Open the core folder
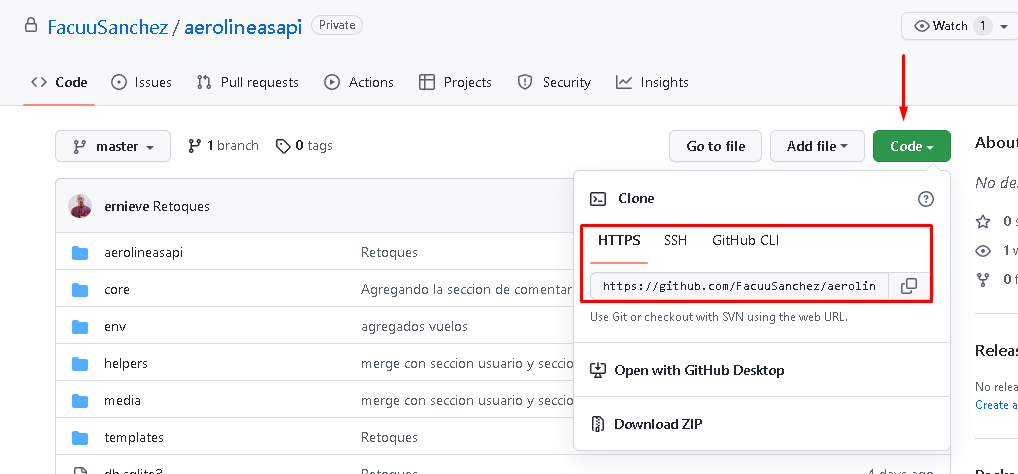The image size is (1018, 474). click(117, 290)
